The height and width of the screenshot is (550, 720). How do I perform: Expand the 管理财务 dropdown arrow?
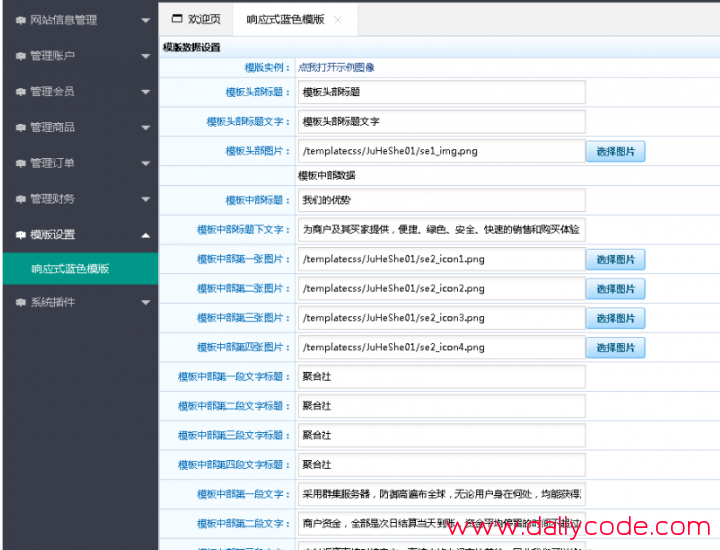point(145,199)
